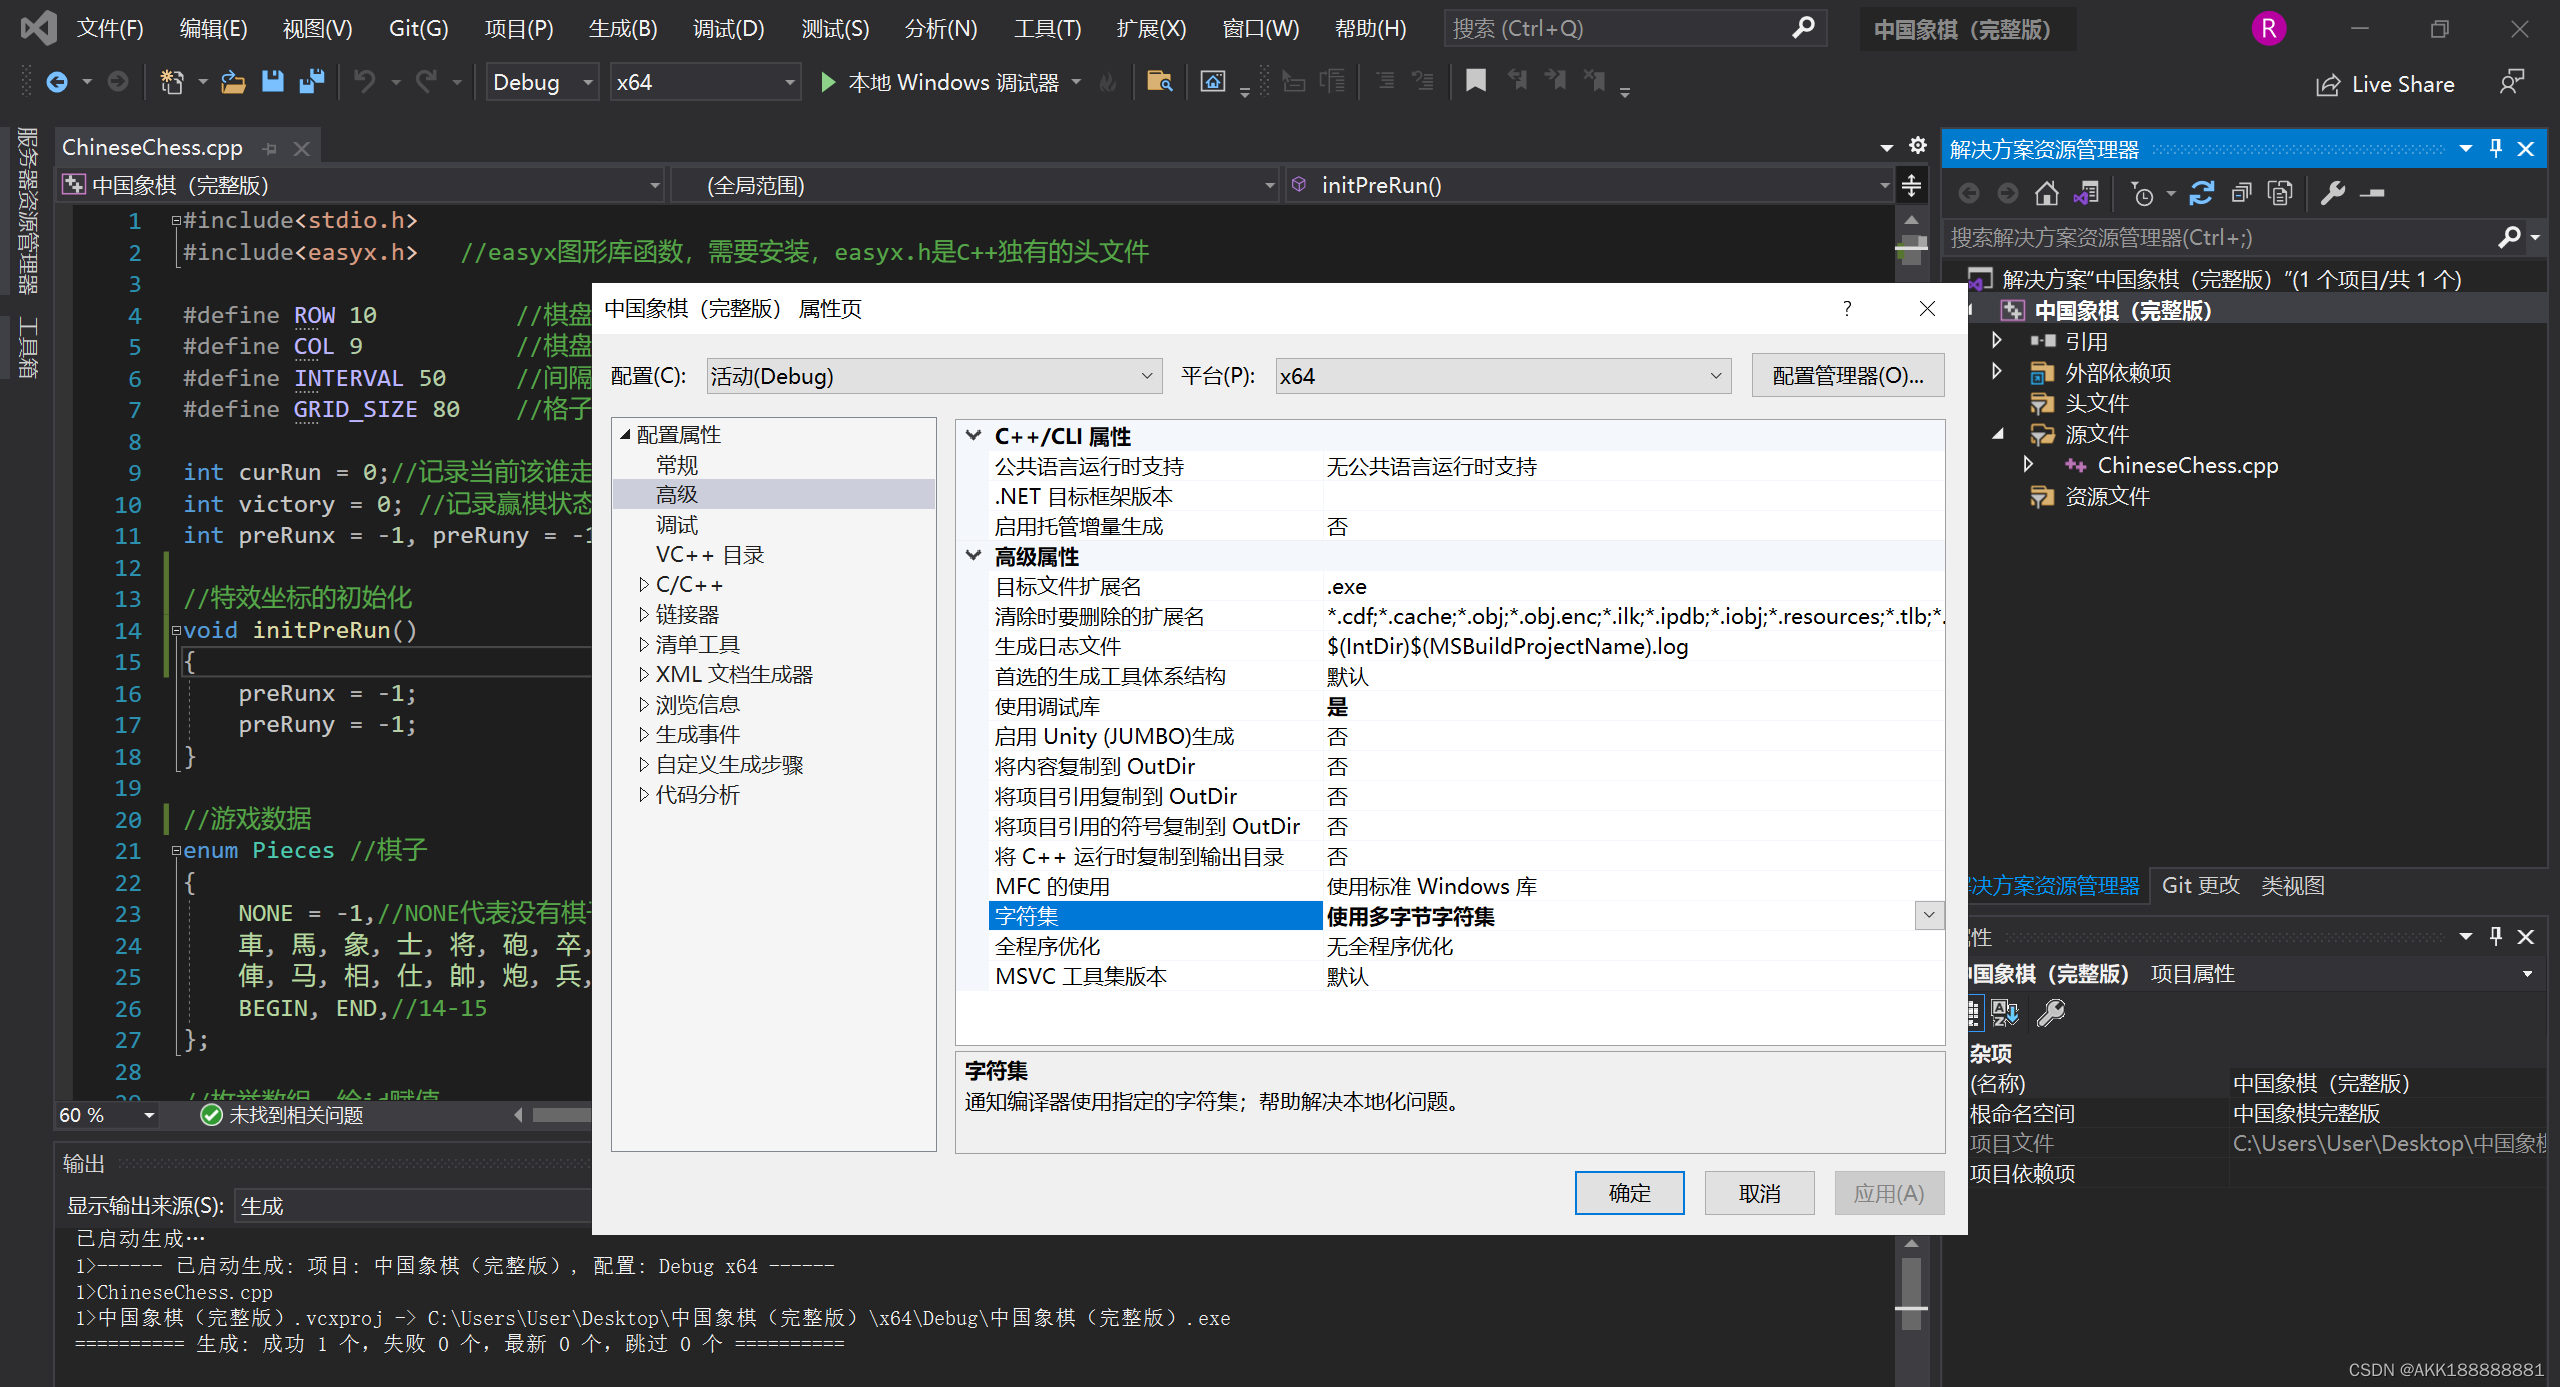2560x1387 pixels.
Task: Click the navigate backward toolbar icon
Action: [57, 82]
